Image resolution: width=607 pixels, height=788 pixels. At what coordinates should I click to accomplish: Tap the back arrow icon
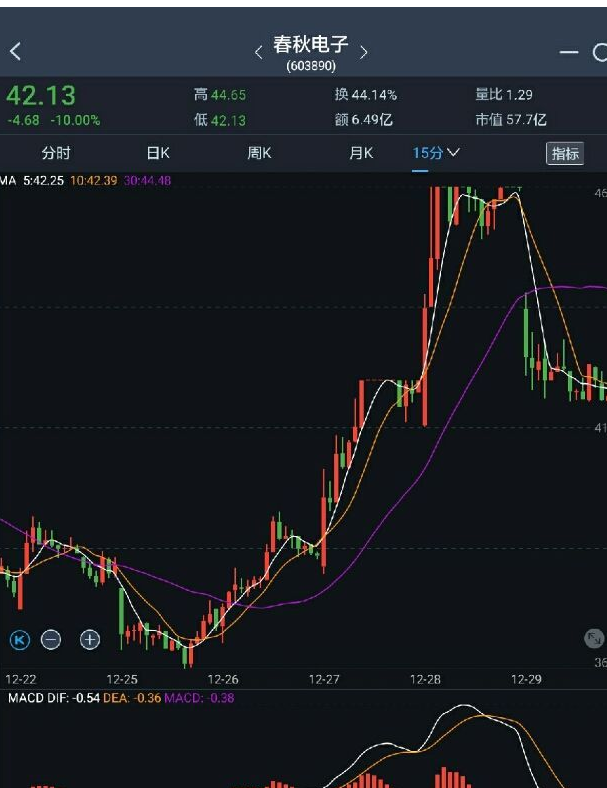(16, 51)
